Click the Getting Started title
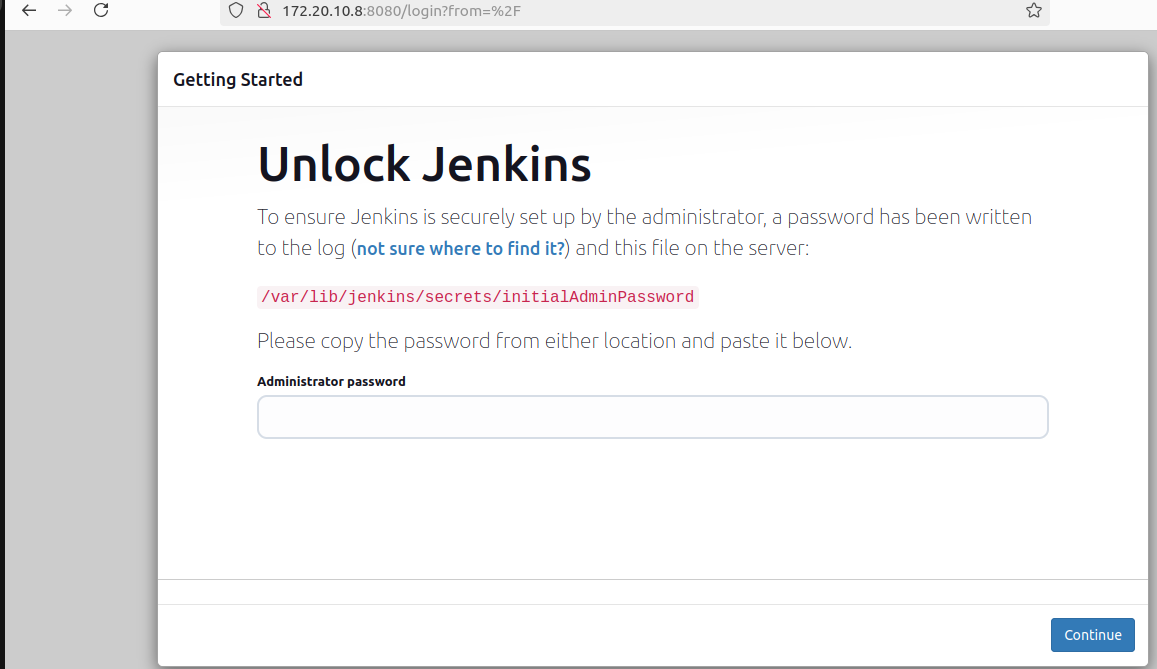The width and height of the screenshot is (1157, 669). 238,80
